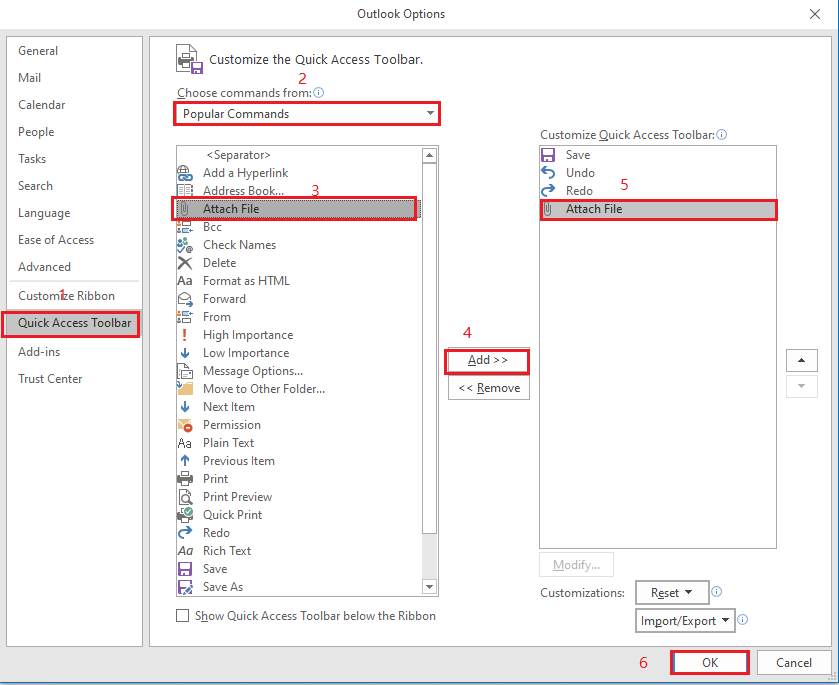Open the Import/Export dropdown button
839x685 pixels.
[685, 620]
